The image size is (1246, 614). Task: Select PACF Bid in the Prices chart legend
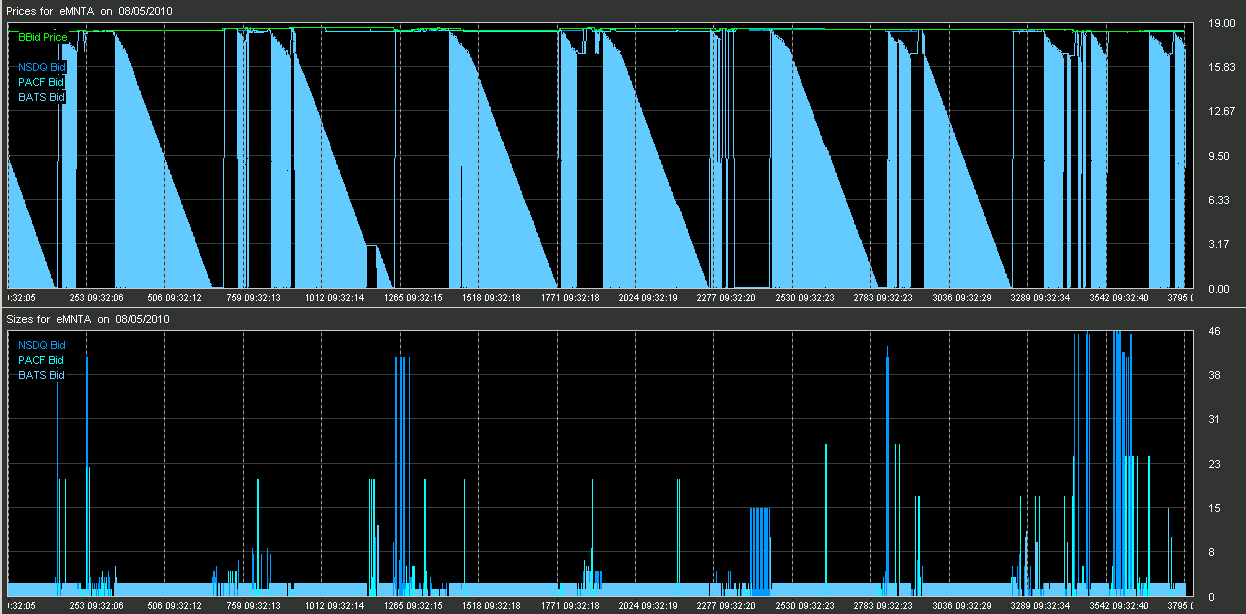tap(41, 82)
